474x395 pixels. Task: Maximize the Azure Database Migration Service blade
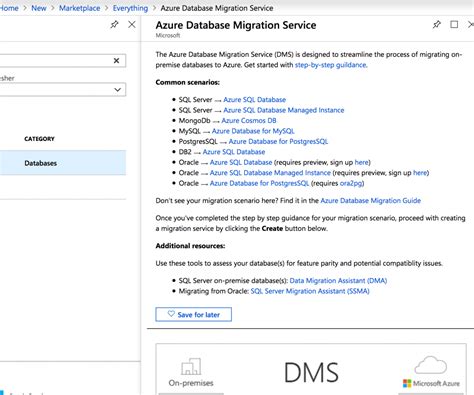pos(454,24)
